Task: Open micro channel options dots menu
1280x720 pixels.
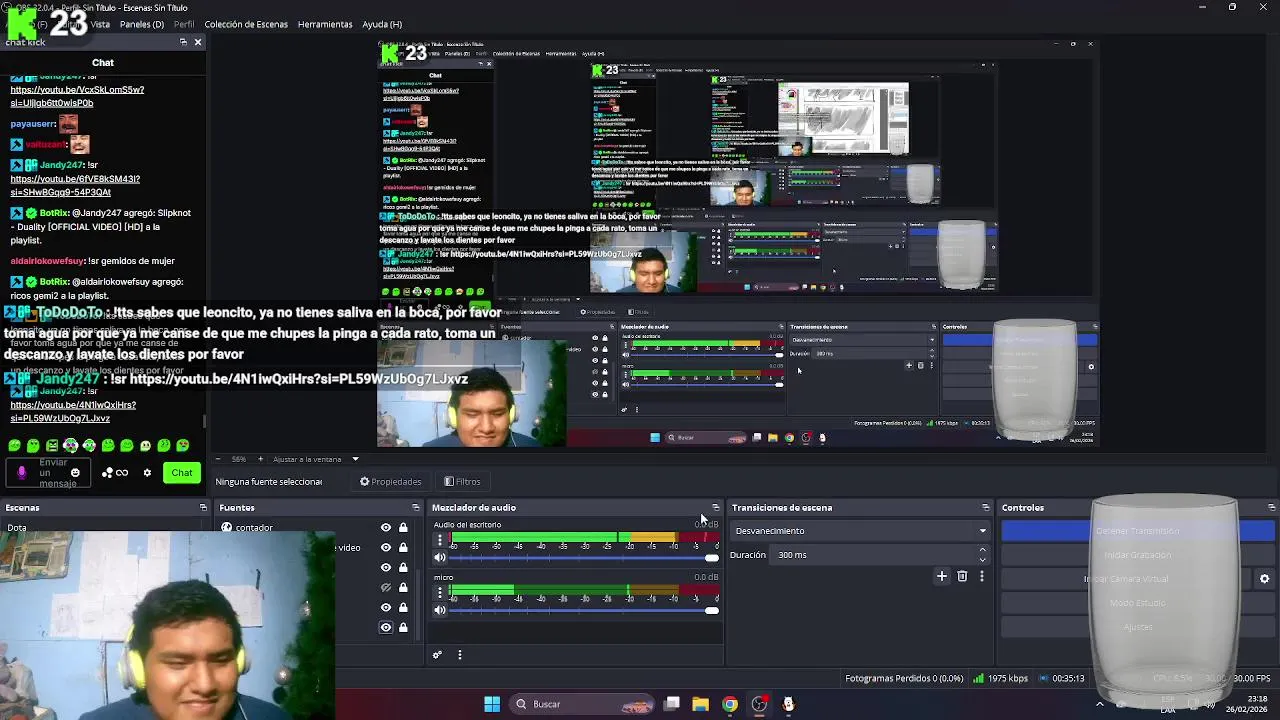Action: point(439,592)
